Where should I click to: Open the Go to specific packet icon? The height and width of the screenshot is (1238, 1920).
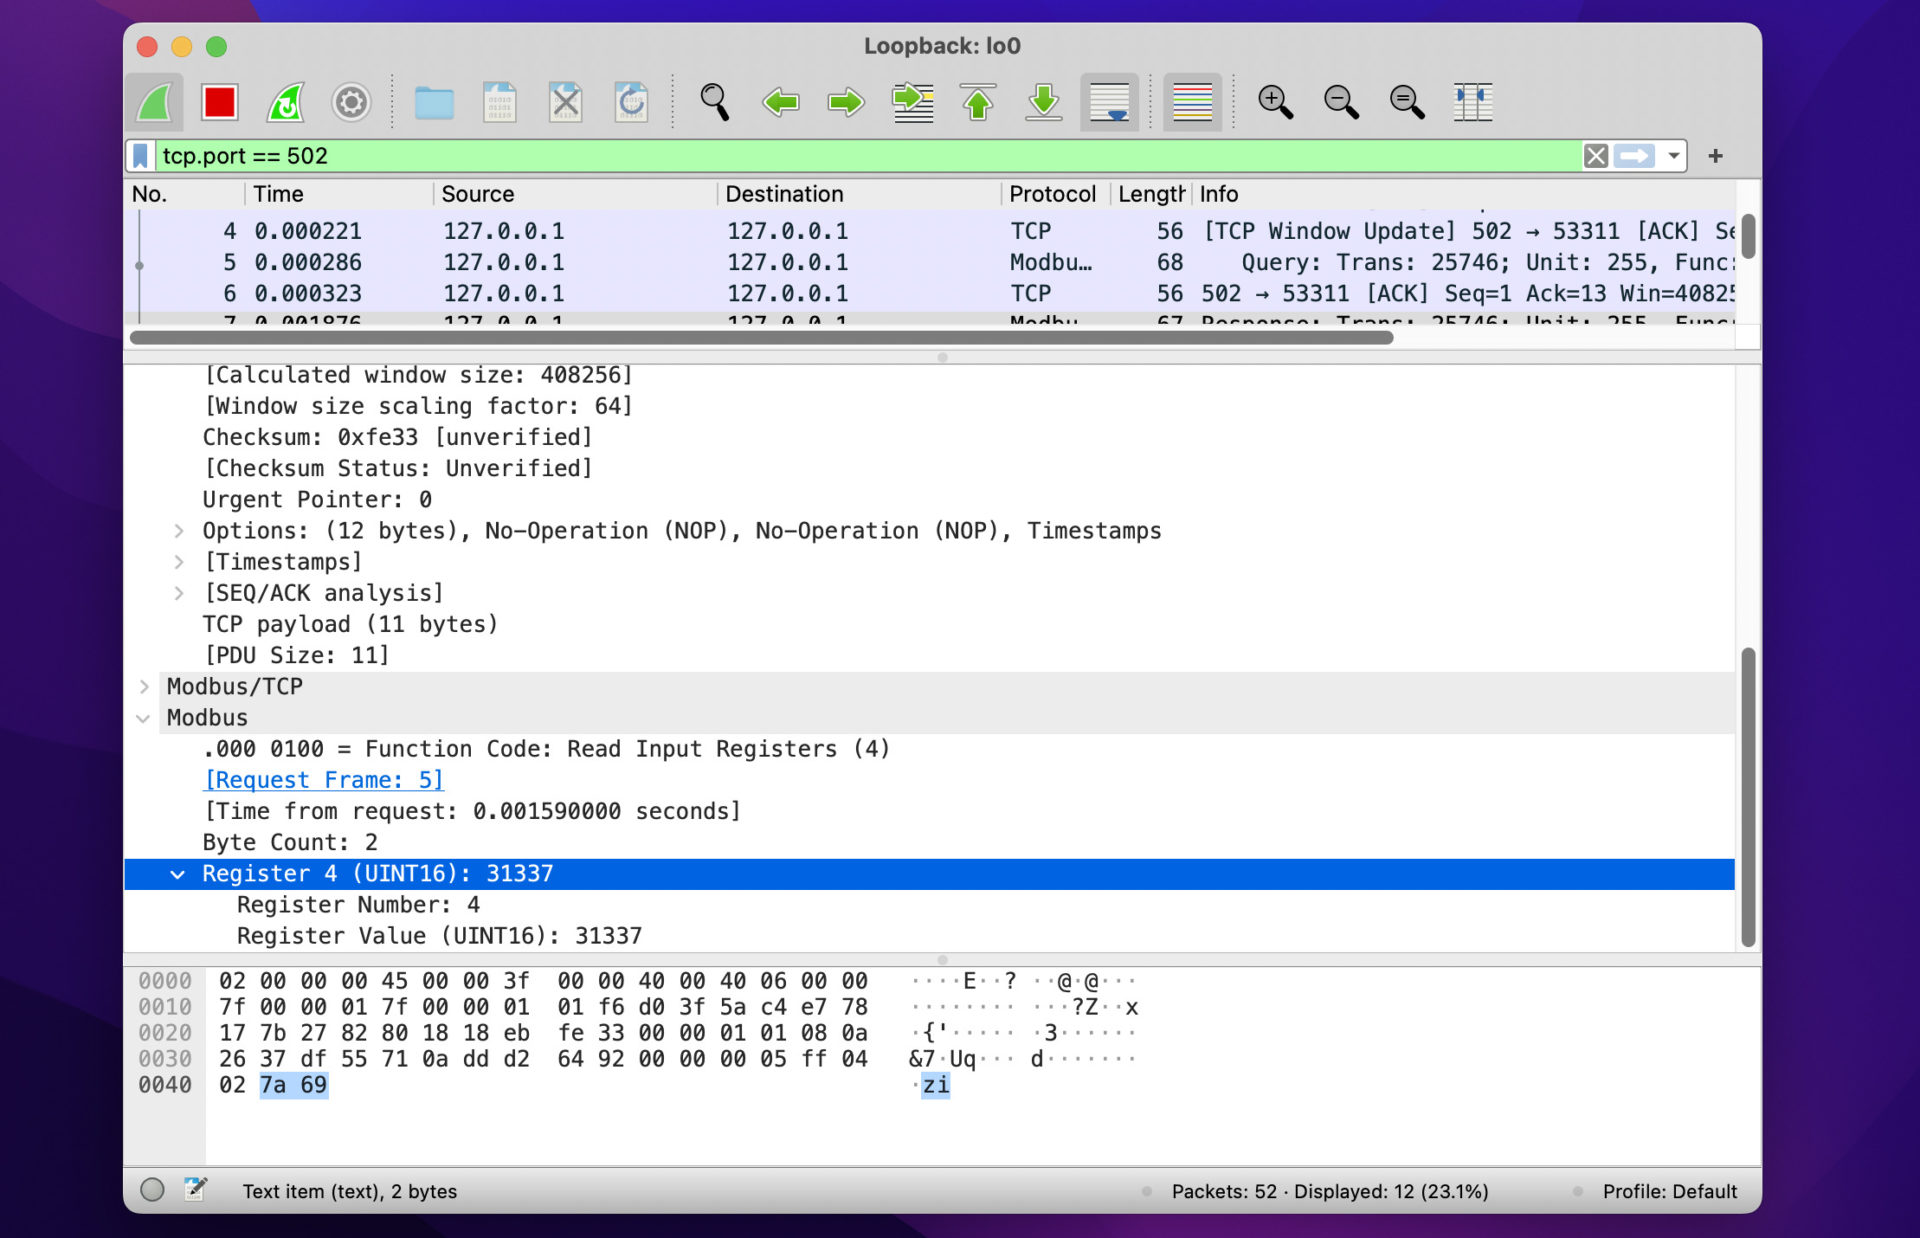tap(912, 102)
